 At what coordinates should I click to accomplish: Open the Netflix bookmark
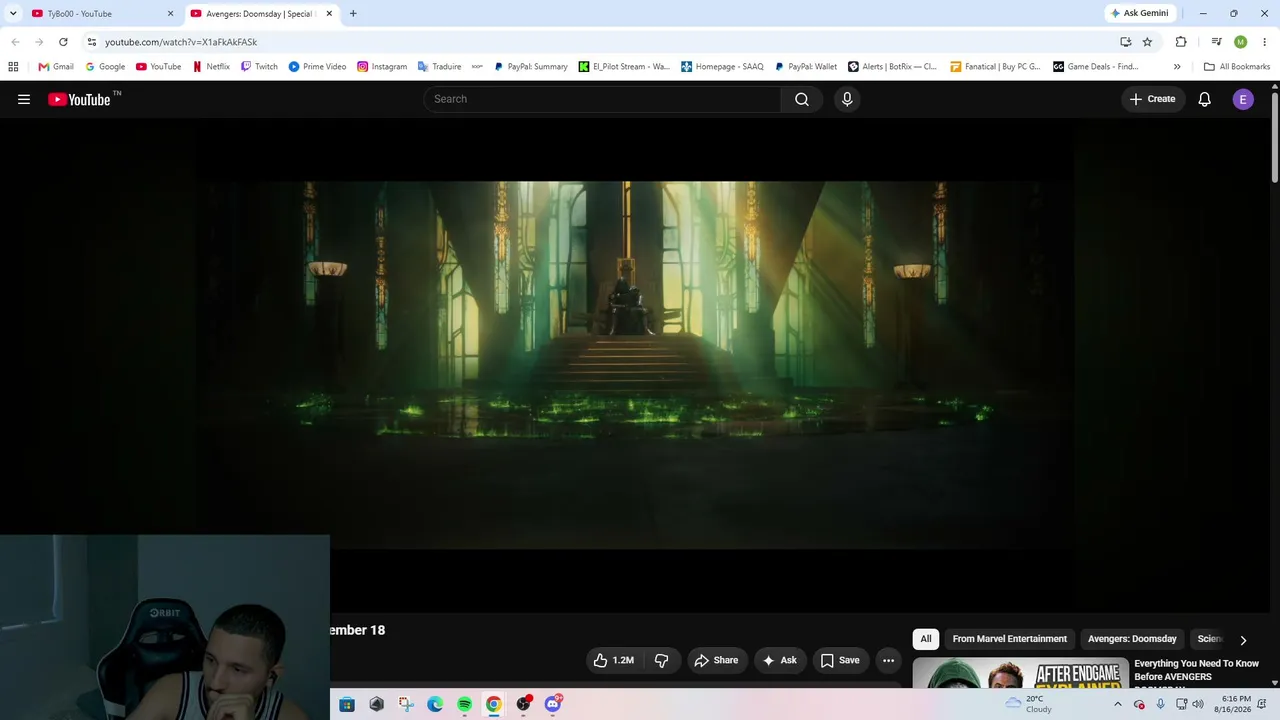211,67
